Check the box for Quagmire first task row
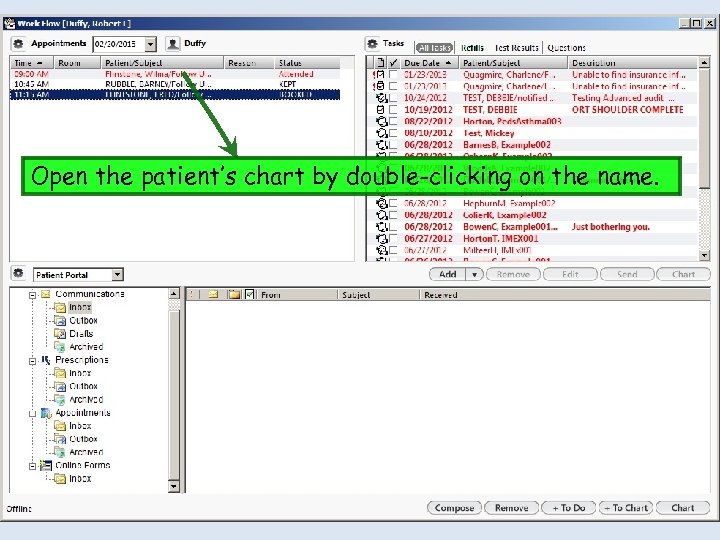 [393, 74]
